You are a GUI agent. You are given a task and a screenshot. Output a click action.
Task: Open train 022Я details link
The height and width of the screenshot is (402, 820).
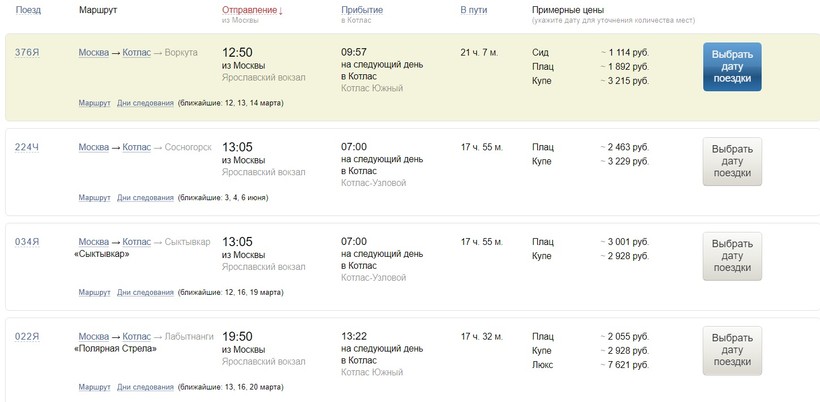pos(27,336)
